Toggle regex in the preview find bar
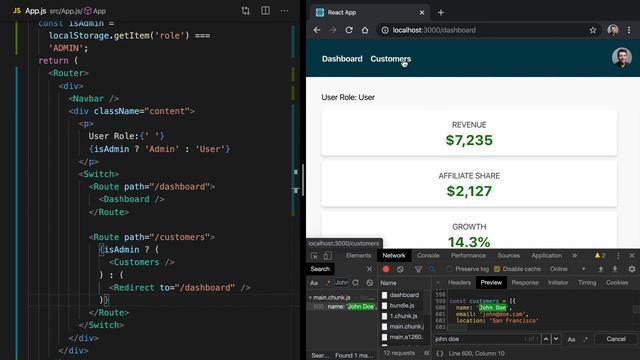 coord(586,339)
